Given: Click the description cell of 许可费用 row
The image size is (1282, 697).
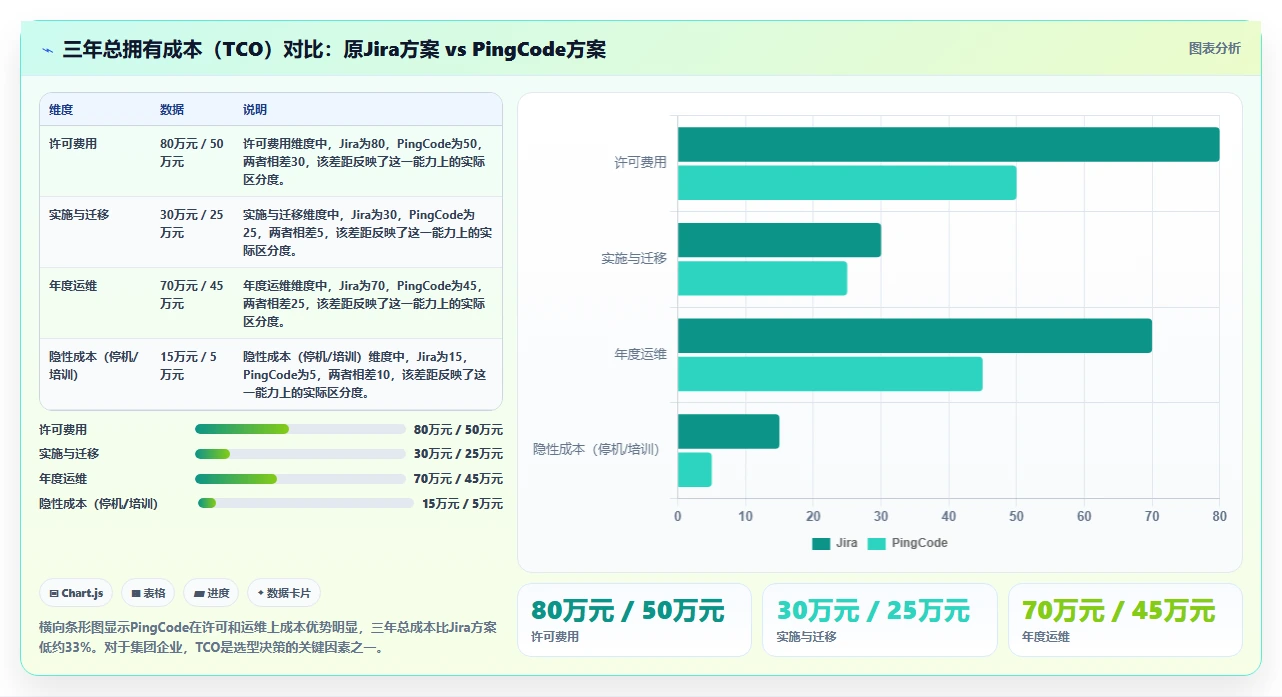Looking at the screenshot, I should click(367, 162).
